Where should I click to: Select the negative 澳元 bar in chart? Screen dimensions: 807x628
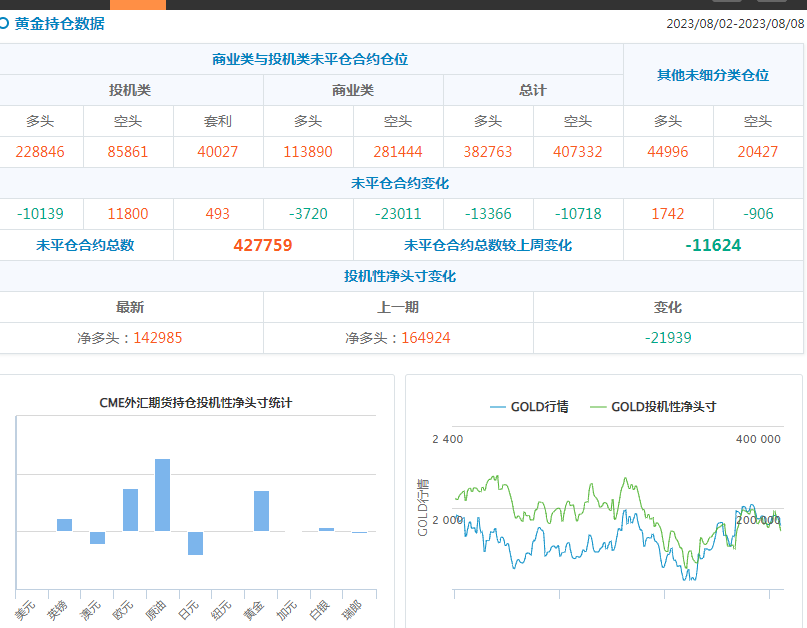97,538
